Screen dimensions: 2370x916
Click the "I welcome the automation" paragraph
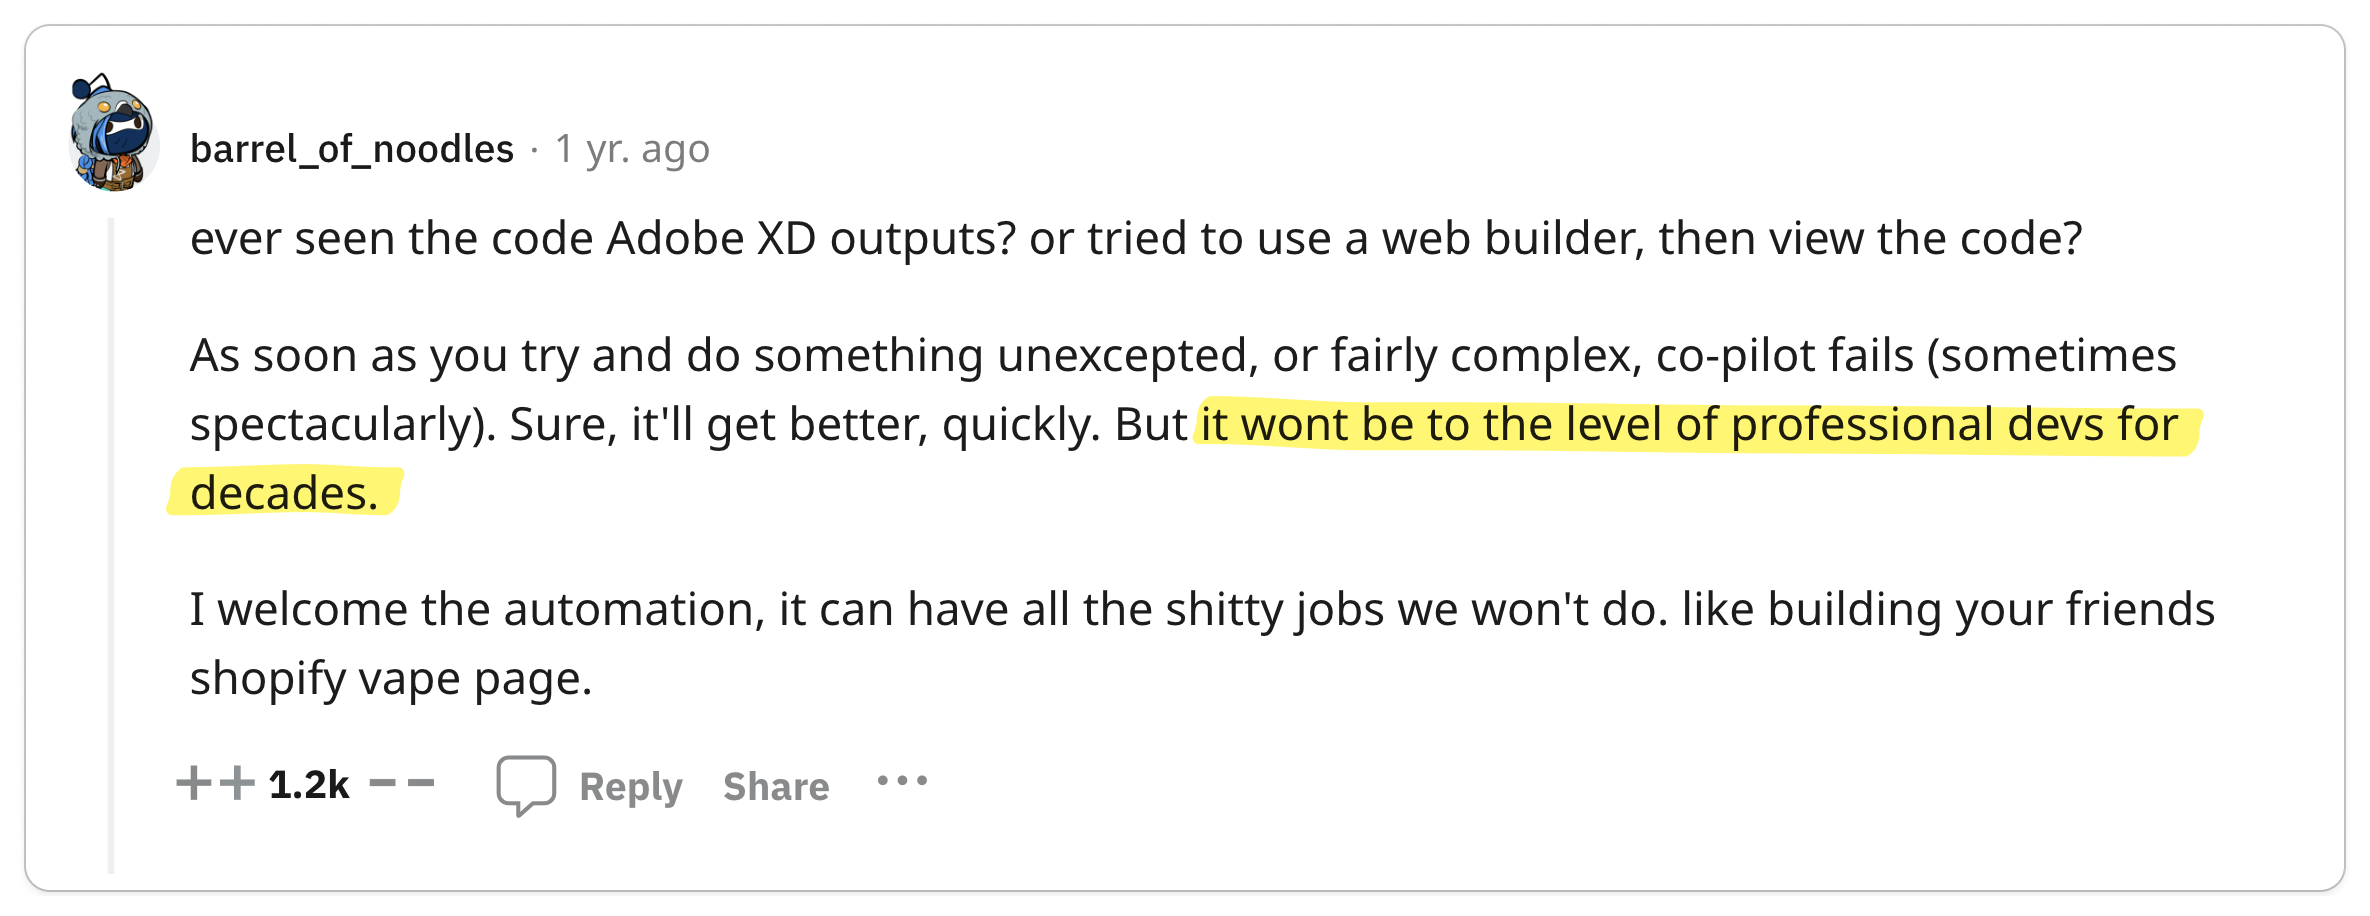[1203, 644]
